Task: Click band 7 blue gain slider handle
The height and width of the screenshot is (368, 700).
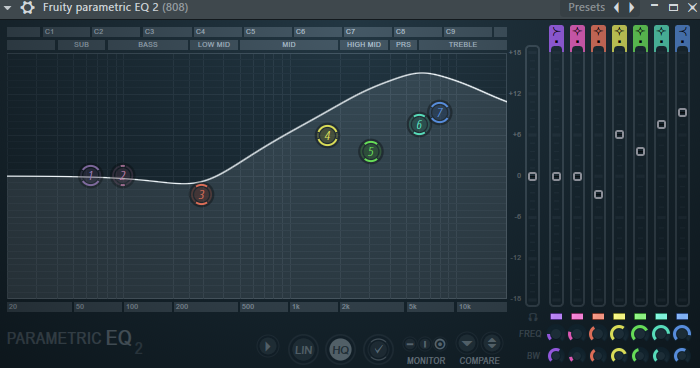Action: pos(682,113)
